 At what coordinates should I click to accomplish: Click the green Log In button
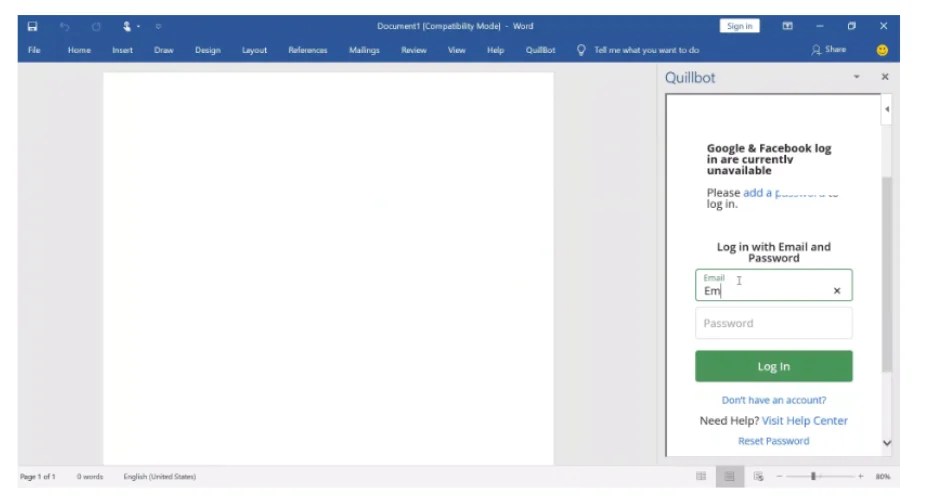coord(773,366)
